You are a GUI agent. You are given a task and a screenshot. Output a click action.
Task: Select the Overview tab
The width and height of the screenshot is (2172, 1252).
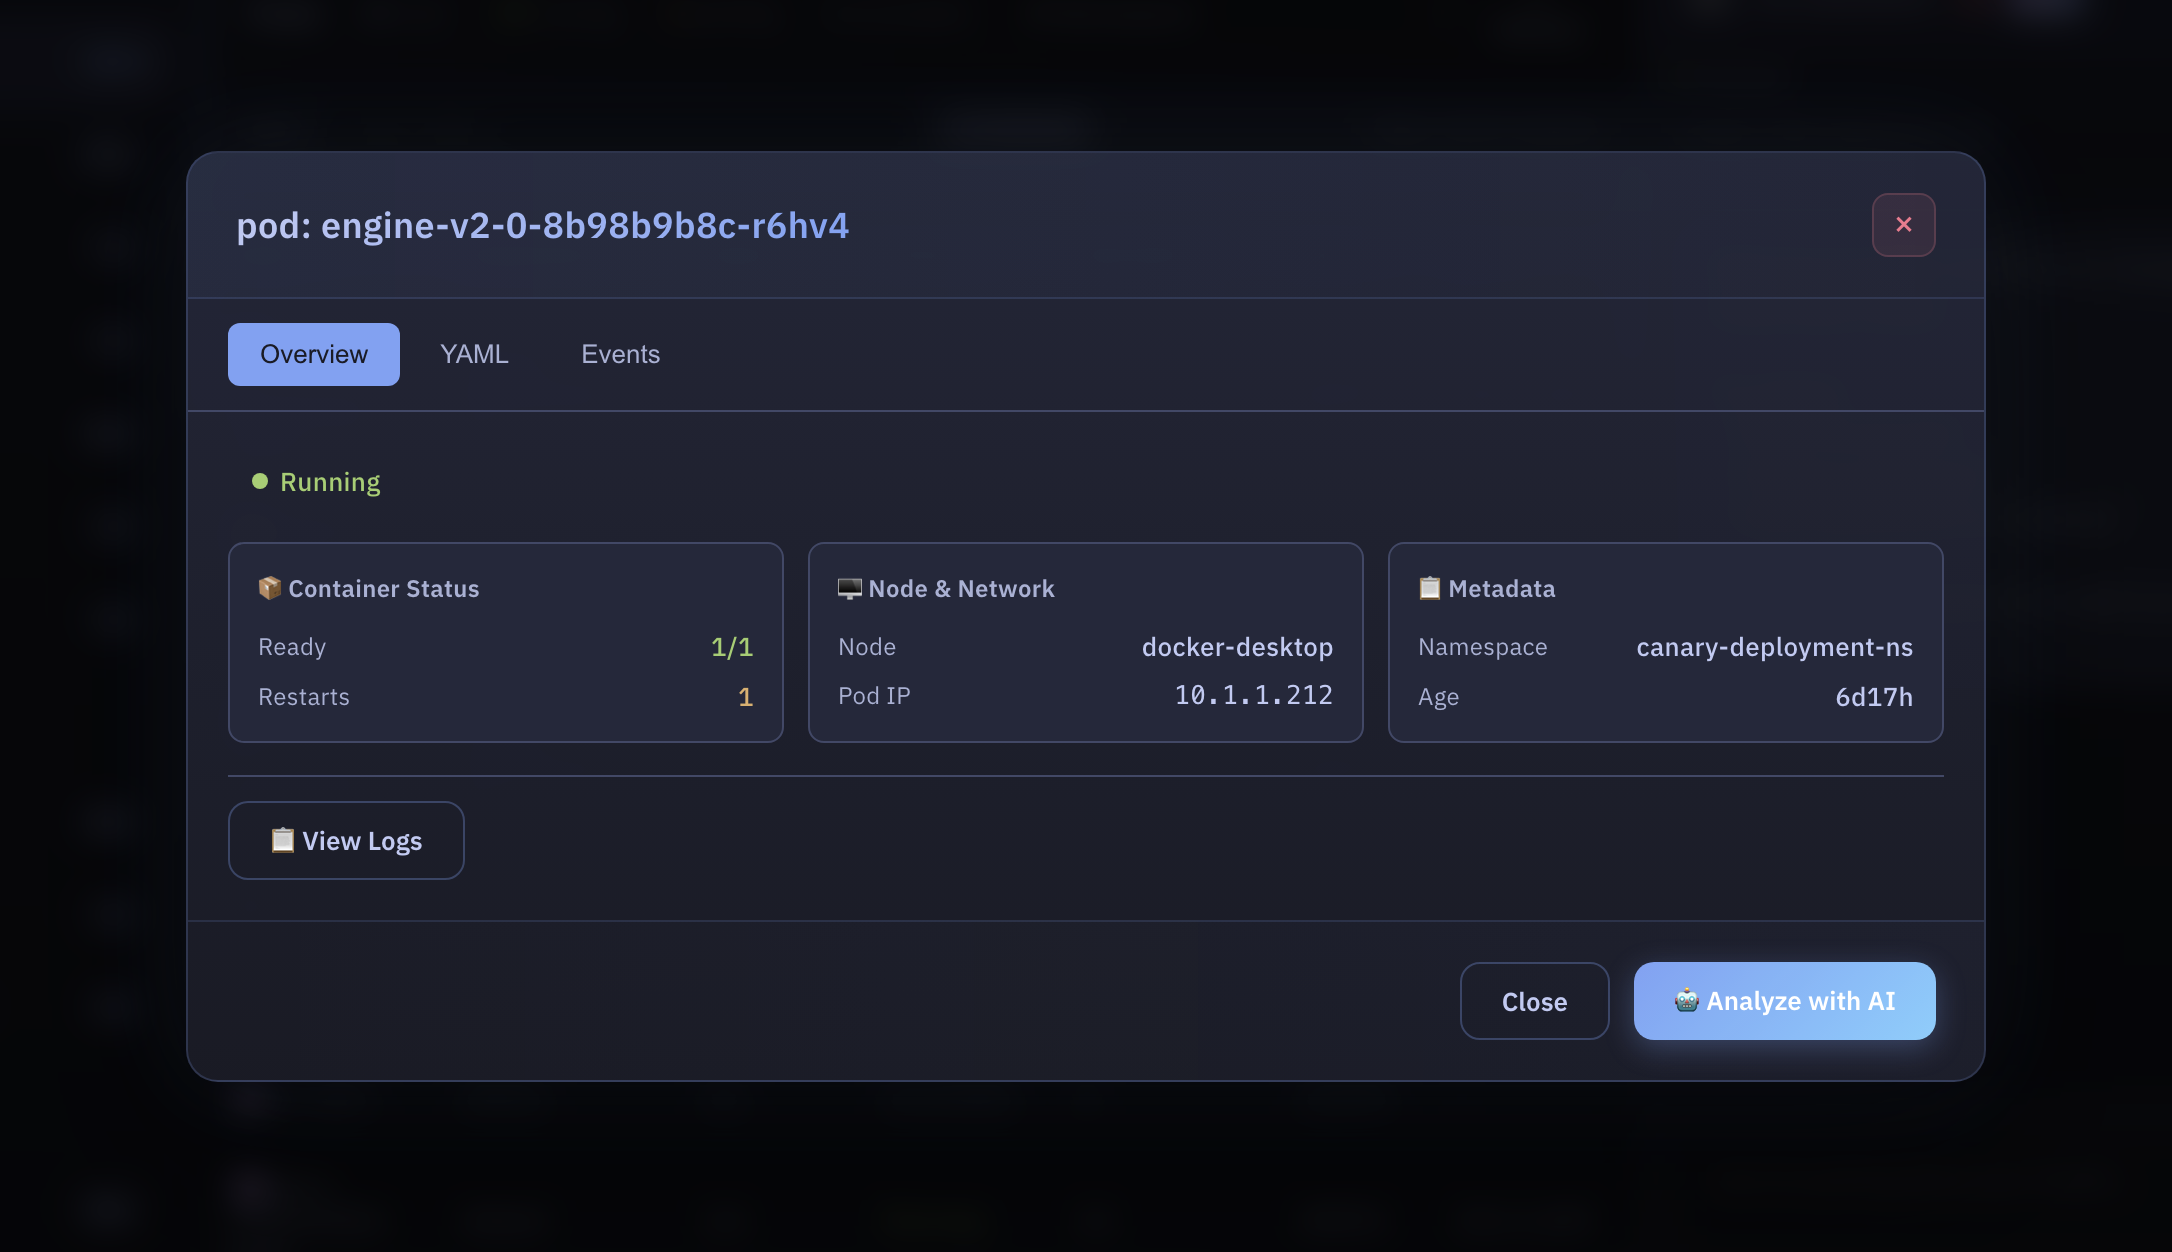(x=313, y=354)
